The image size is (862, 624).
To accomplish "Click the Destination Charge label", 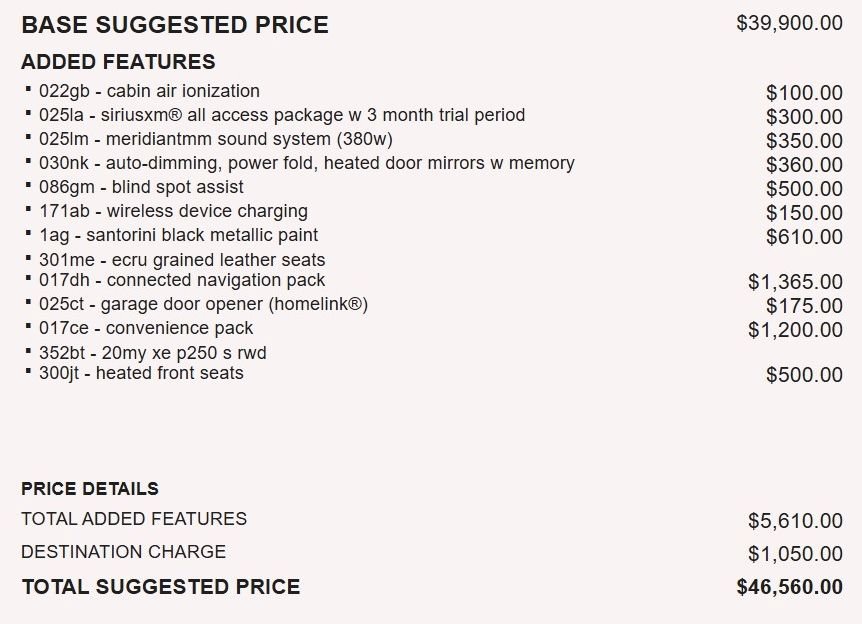I will (124, 551).
